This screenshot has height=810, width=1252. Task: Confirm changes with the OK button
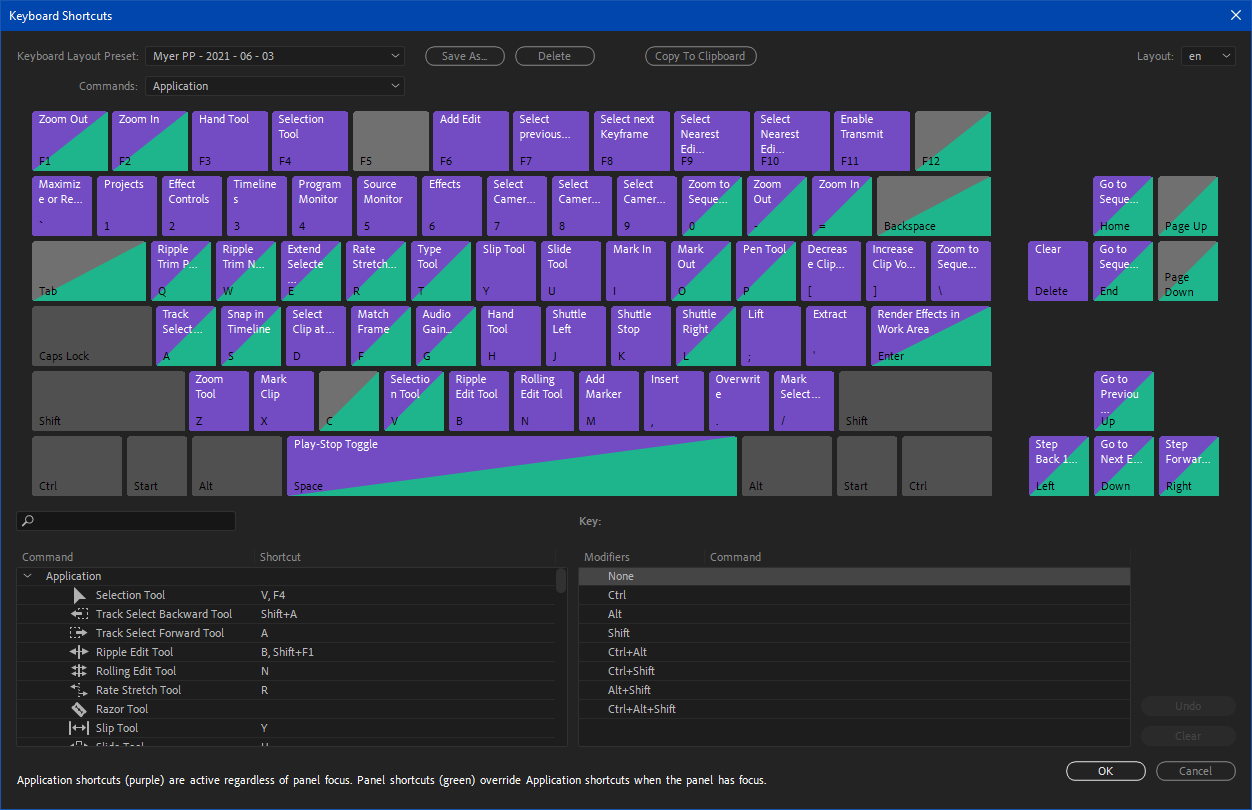[x=1105, y=770]
